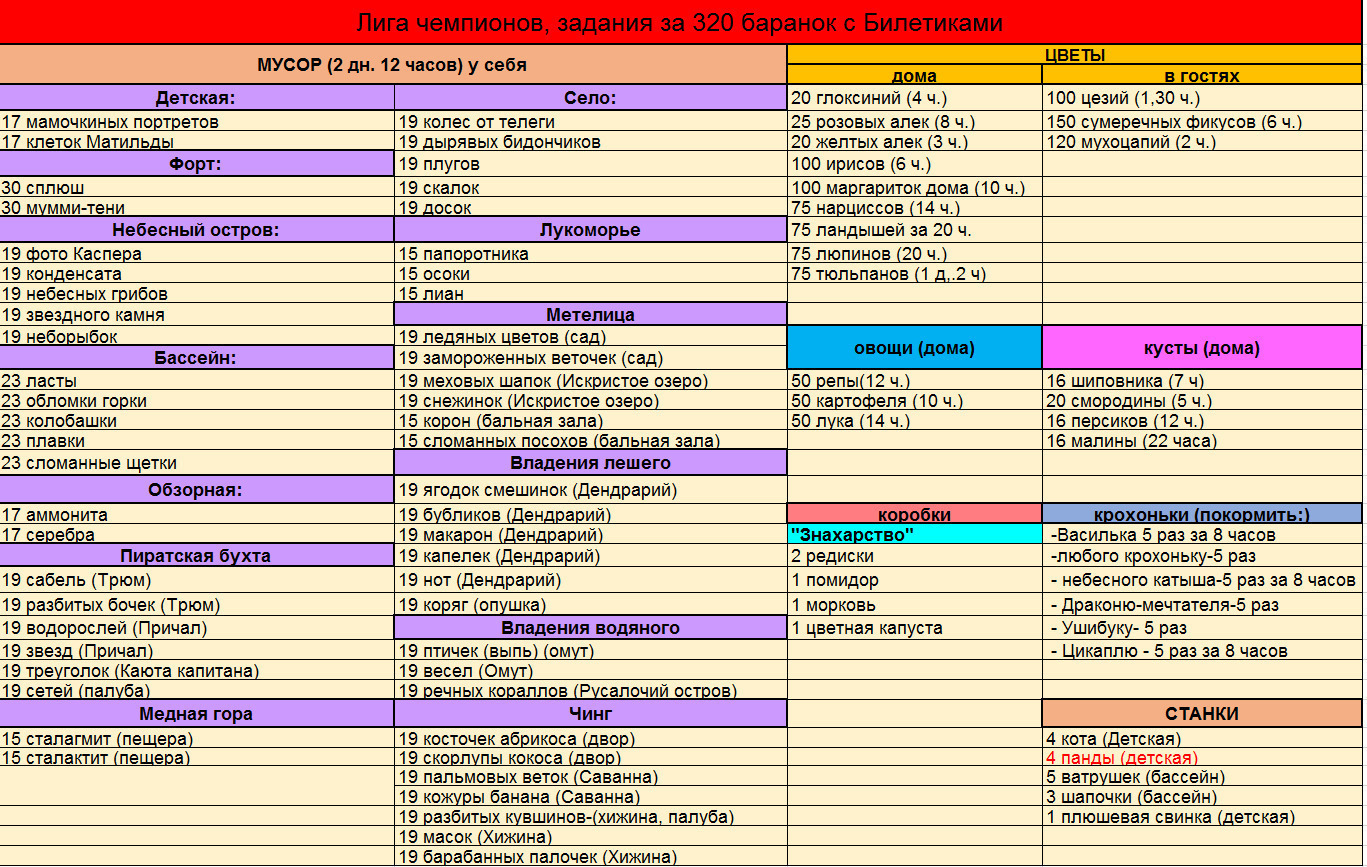This screenshot has width=1367, height=867.
Task: Click cell "19 сабель (Трюм)"
Action: click(196, 580)
